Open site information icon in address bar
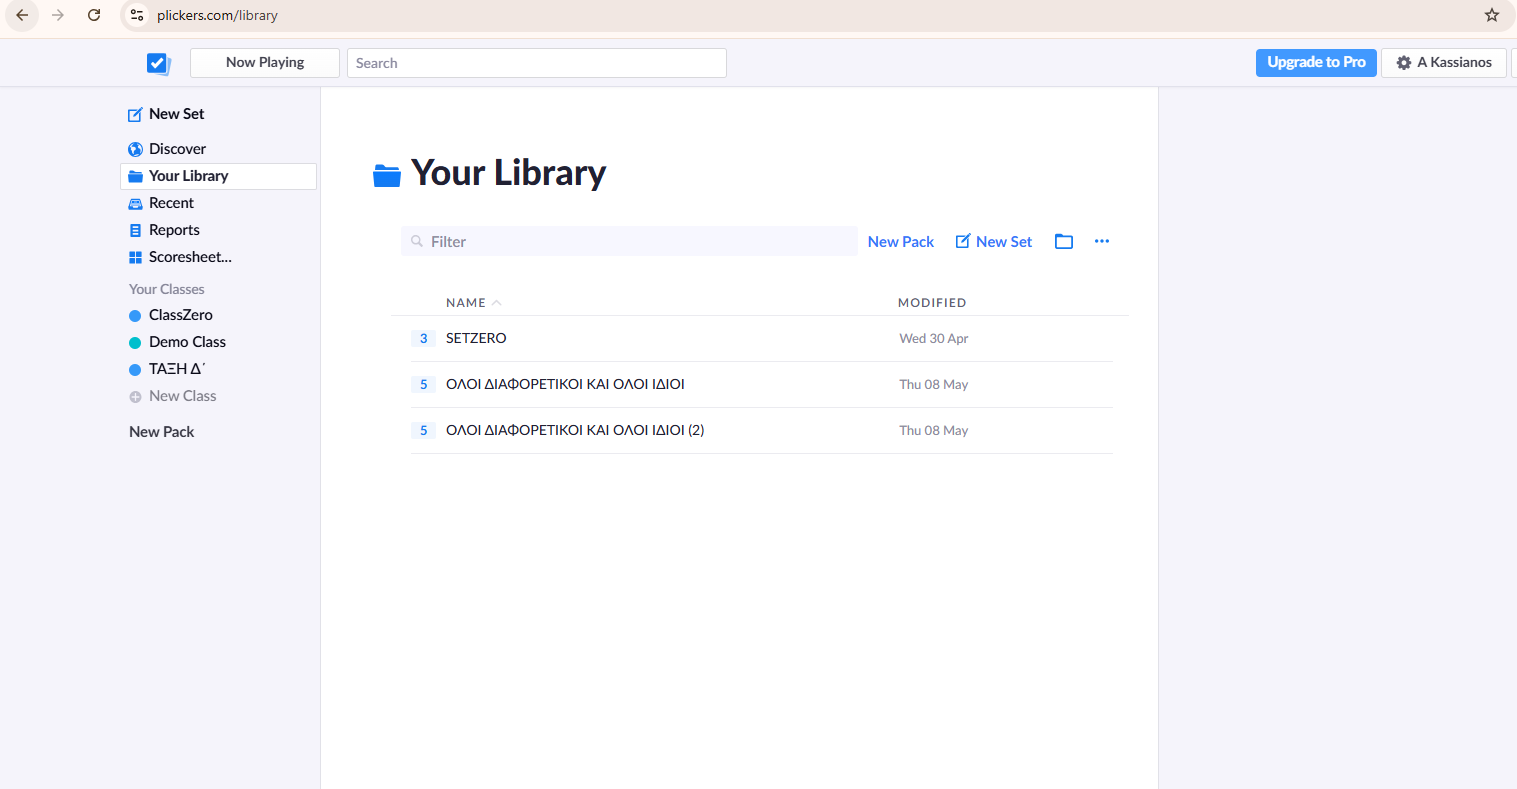 pyautogui.click(x=138, y=15)
